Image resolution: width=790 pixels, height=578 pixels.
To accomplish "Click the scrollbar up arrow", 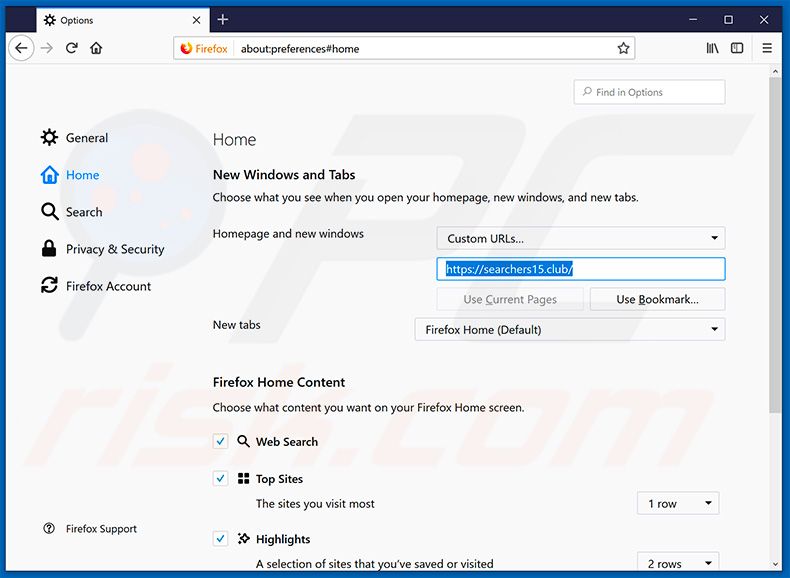I will [775, 72].
